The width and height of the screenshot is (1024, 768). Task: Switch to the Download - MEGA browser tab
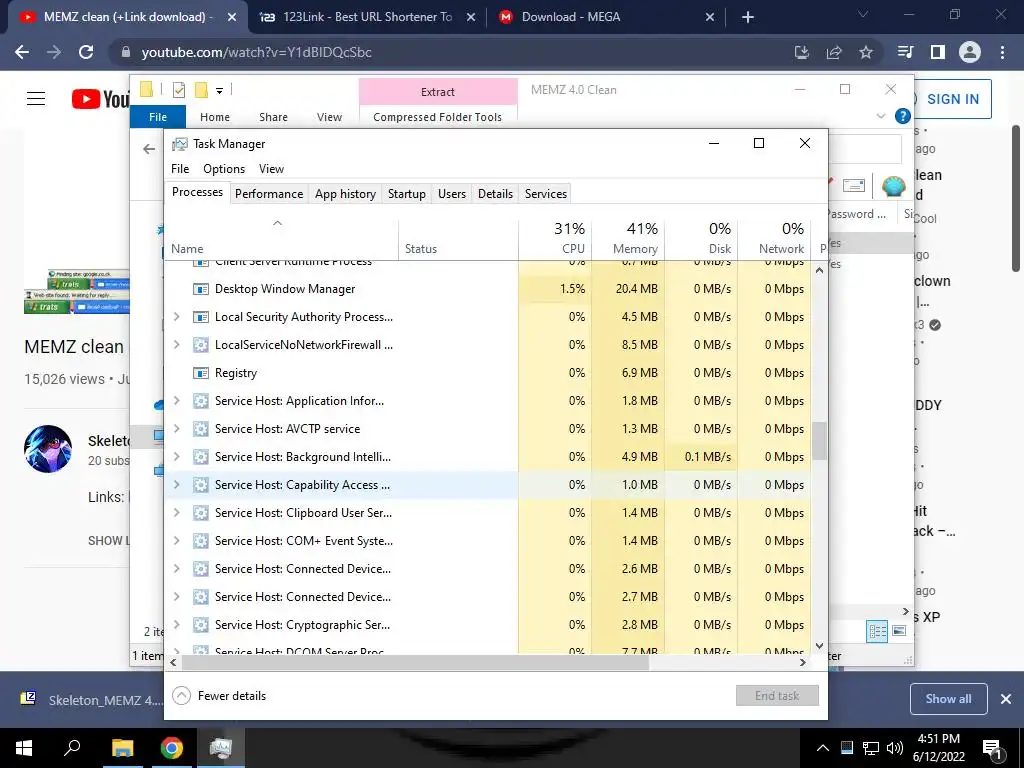607,17
